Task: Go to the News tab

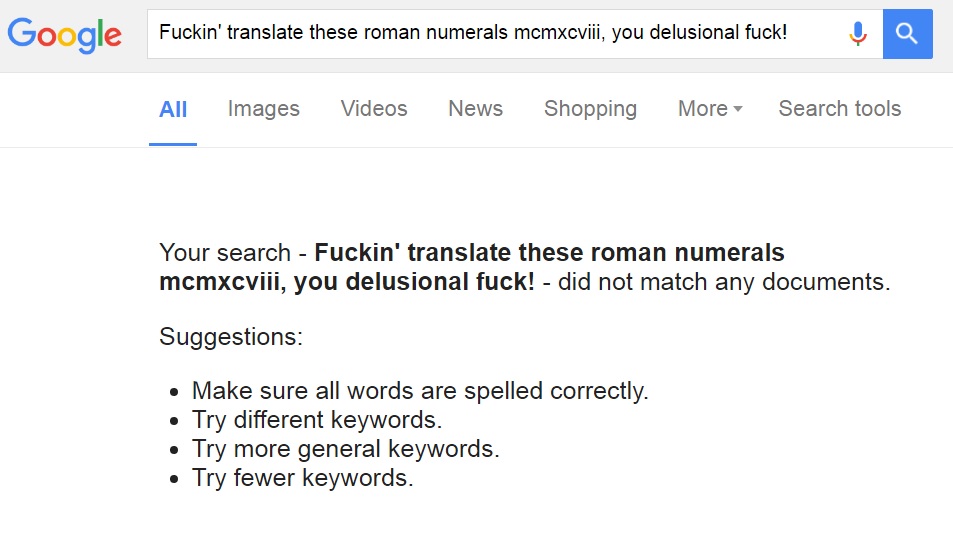Action: (475, 109)
